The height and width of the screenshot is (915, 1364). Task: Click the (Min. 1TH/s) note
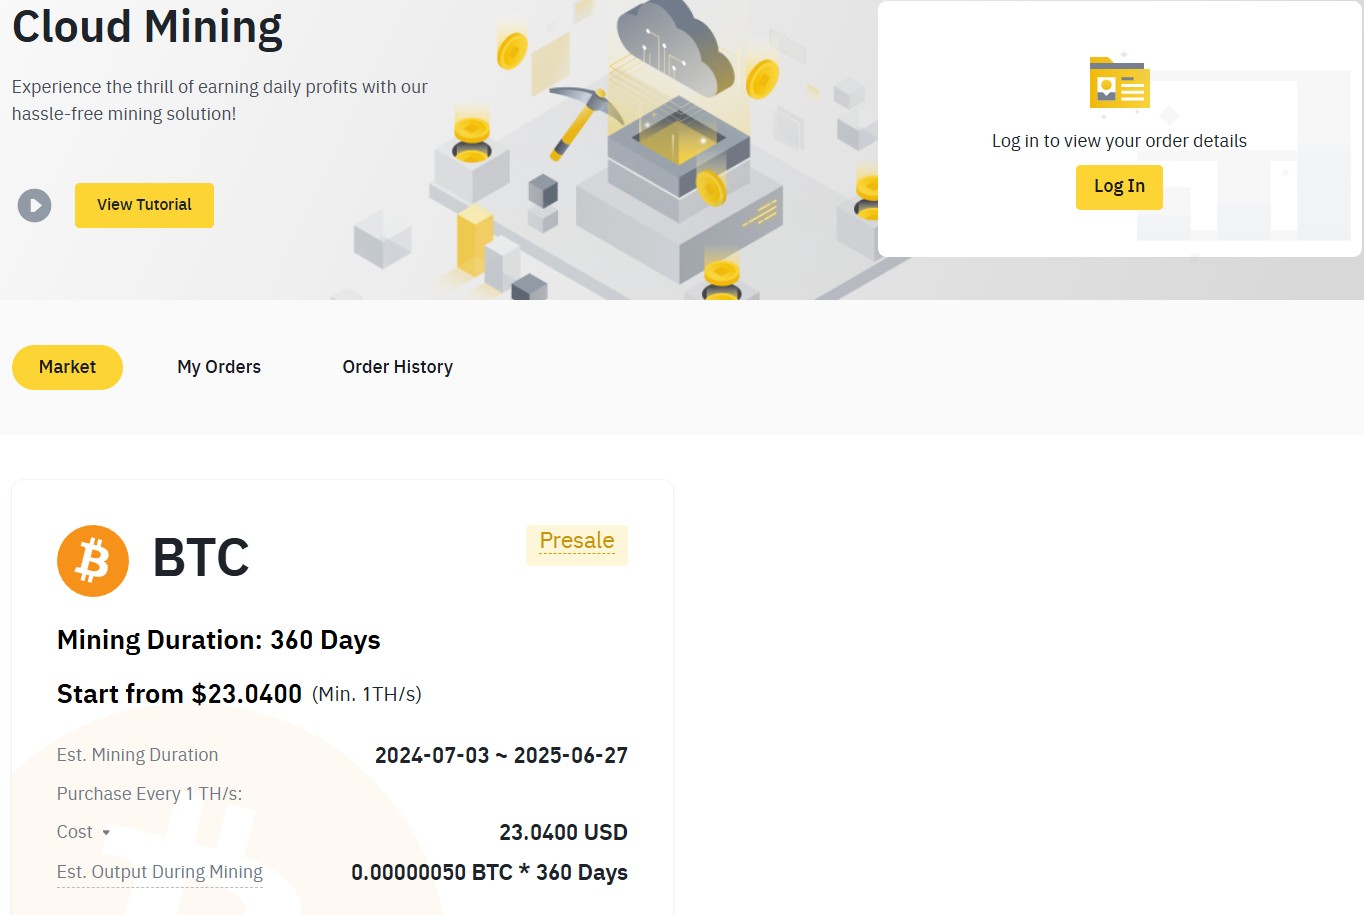pyautogui.click(x=367, y=695)
